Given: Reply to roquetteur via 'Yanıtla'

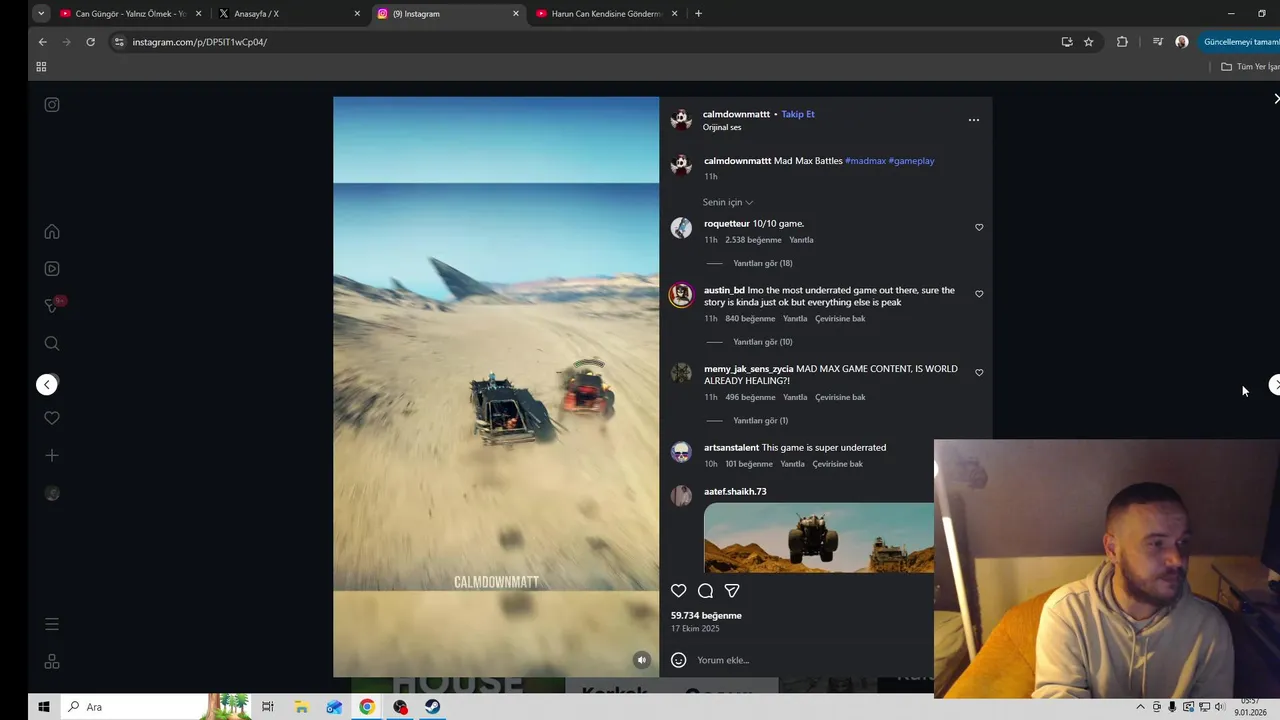Looking at the screenshot, I should pos(801,240).
